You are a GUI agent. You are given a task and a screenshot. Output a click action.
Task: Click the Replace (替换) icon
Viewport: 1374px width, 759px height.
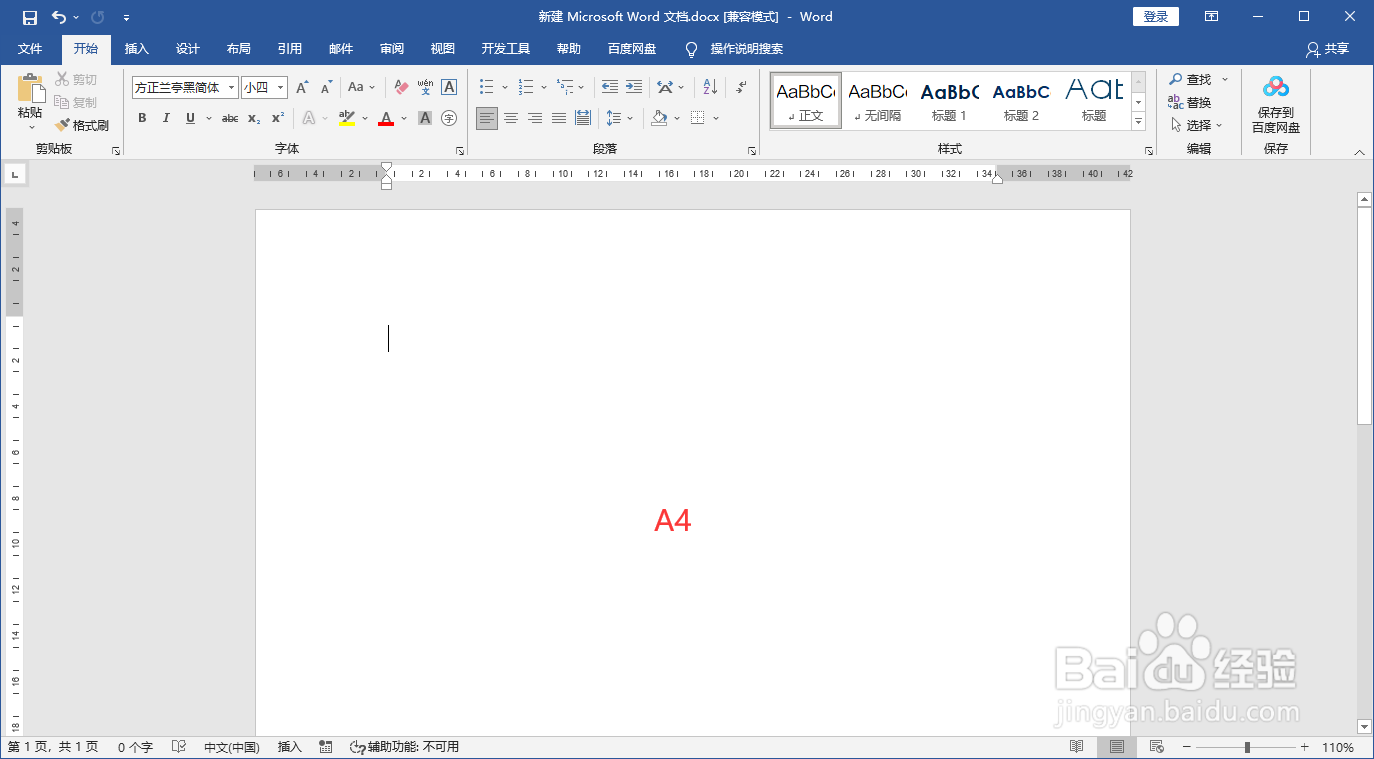(1190, 102)
